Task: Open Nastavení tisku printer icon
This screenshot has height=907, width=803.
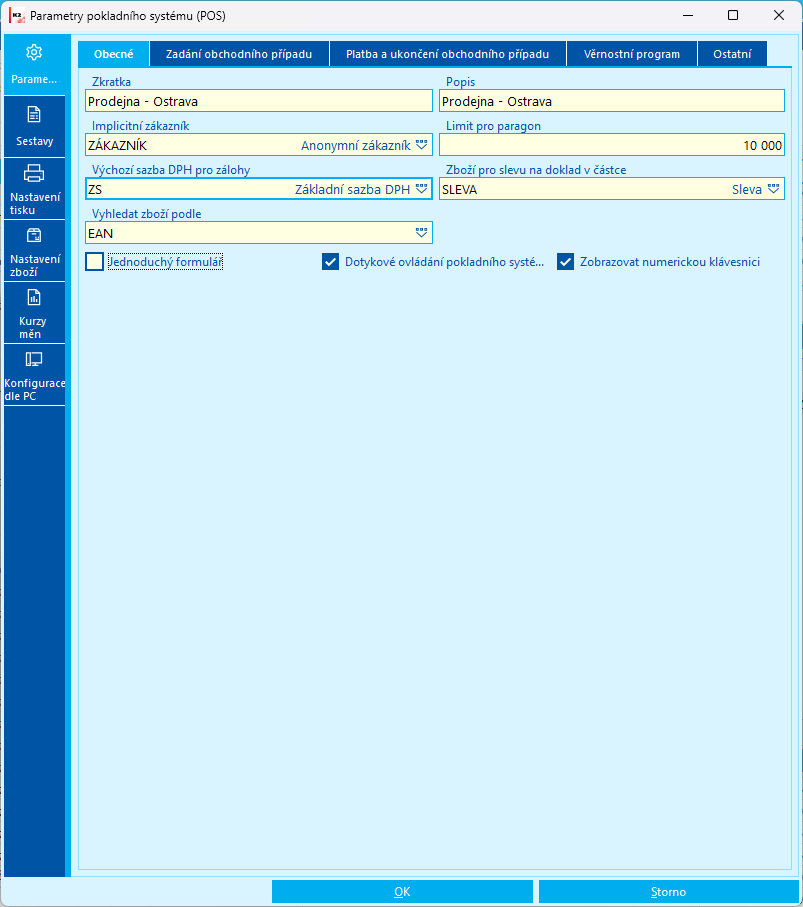Action: coord(34,173)
